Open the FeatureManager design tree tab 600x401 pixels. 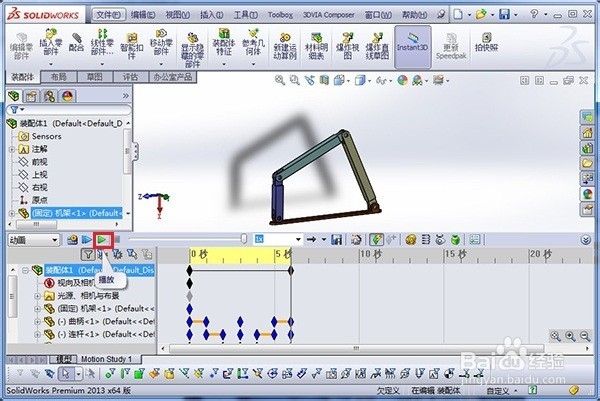point(14,96)
